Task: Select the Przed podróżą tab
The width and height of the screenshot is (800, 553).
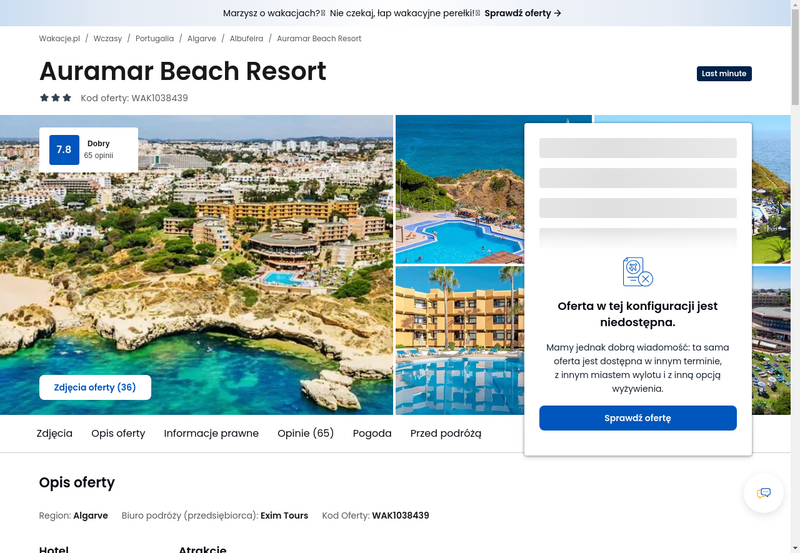Action: click(x=446, y=433)
